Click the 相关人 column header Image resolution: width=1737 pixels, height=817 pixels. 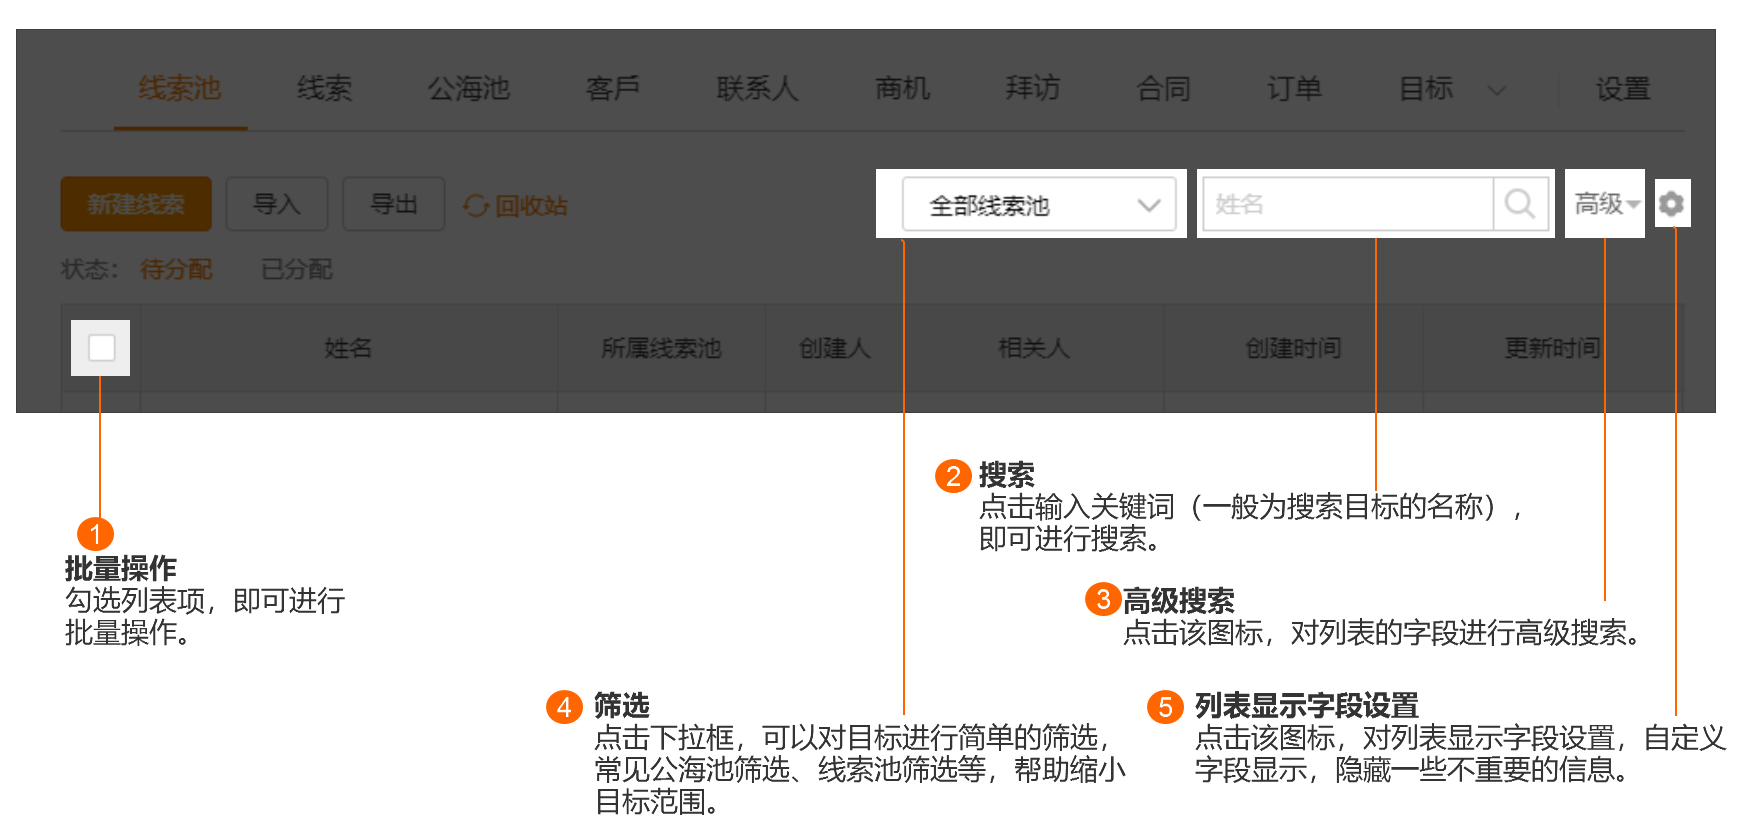point(1034,348)
